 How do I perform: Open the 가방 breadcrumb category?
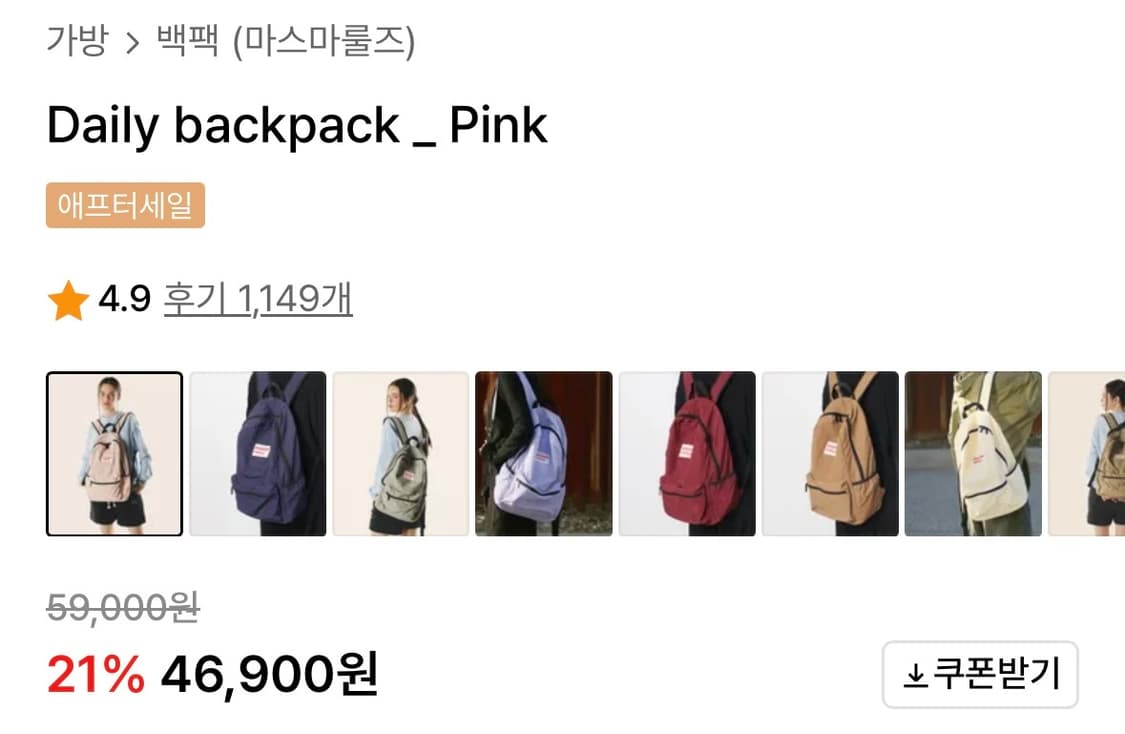(77, 40)
